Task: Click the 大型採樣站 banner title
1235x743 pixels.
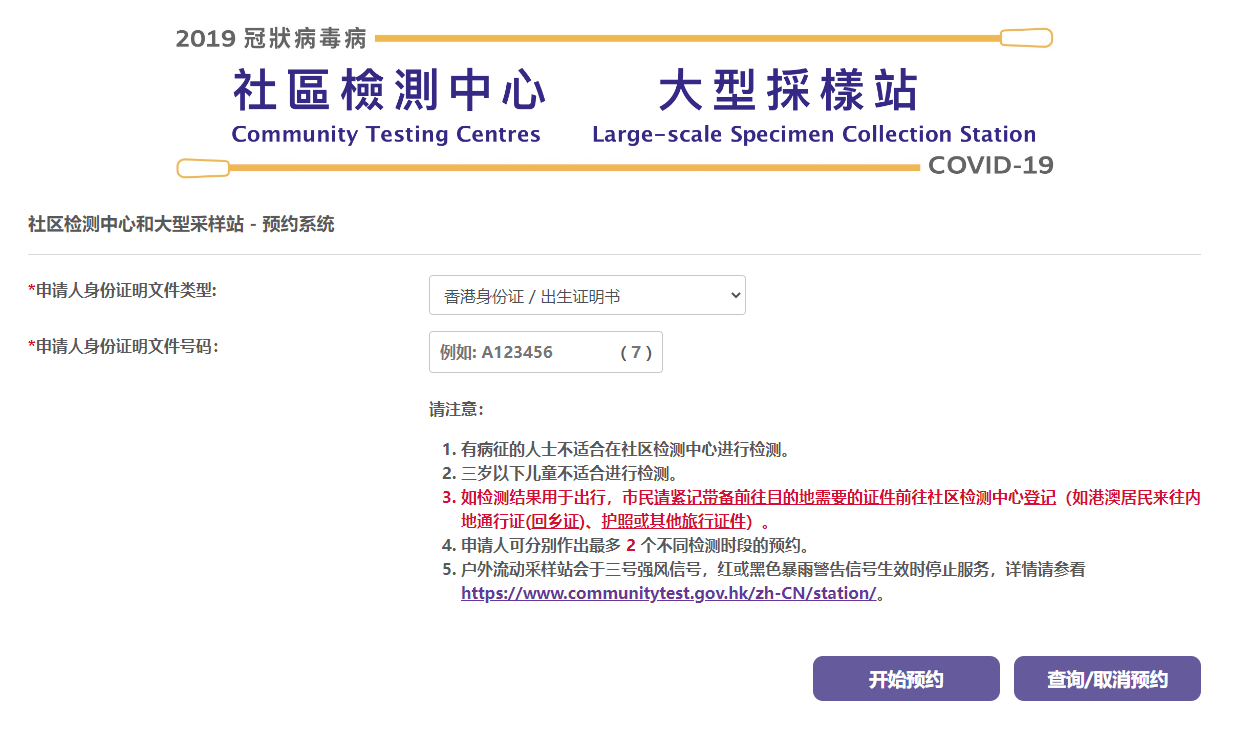Action: pos(789,92)
